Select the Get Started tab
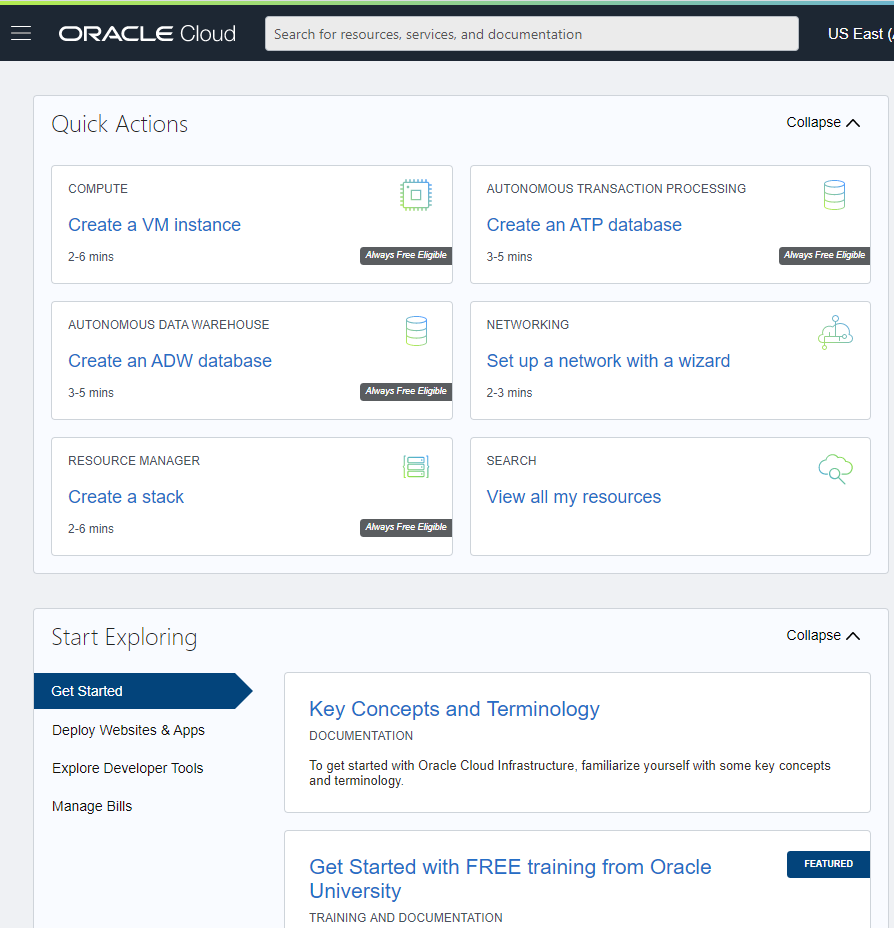The width and height of the screenshot is (894, 928). [x=143, y=691]
